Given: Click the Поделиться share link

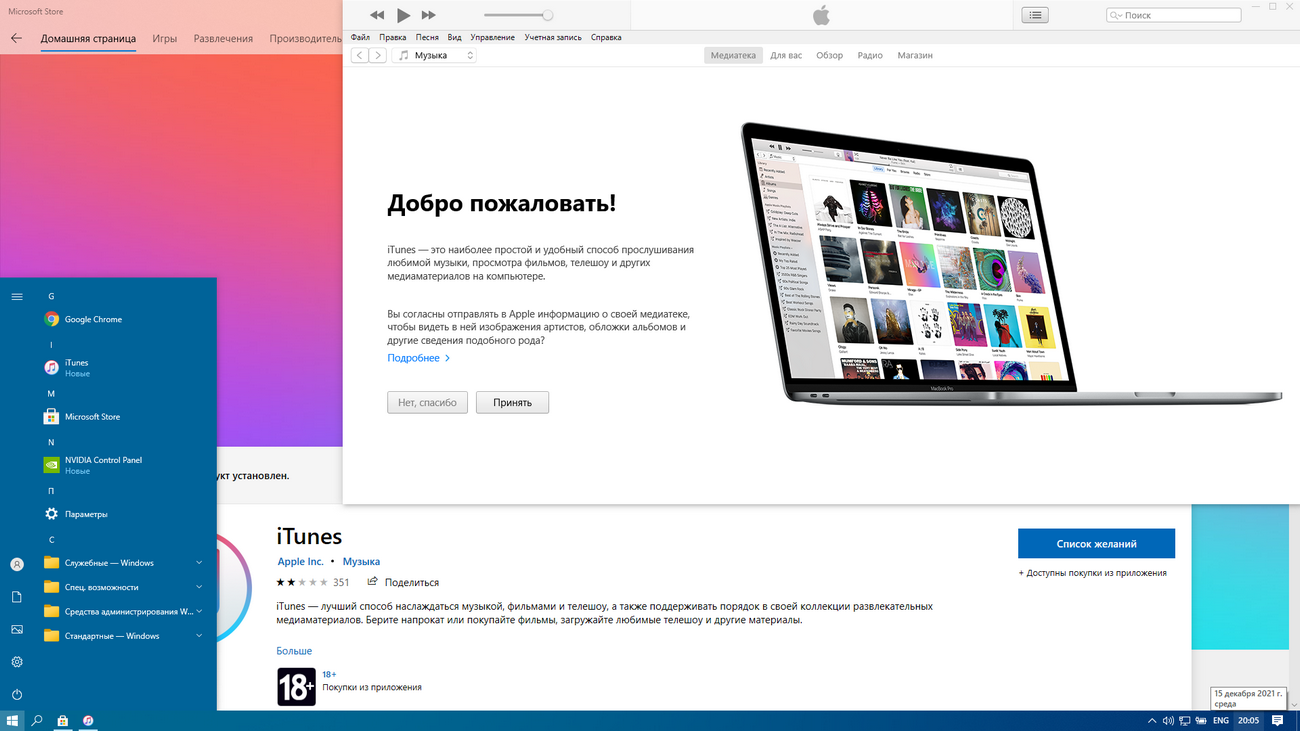Looking at the screenshot, I should click(403, 582).
